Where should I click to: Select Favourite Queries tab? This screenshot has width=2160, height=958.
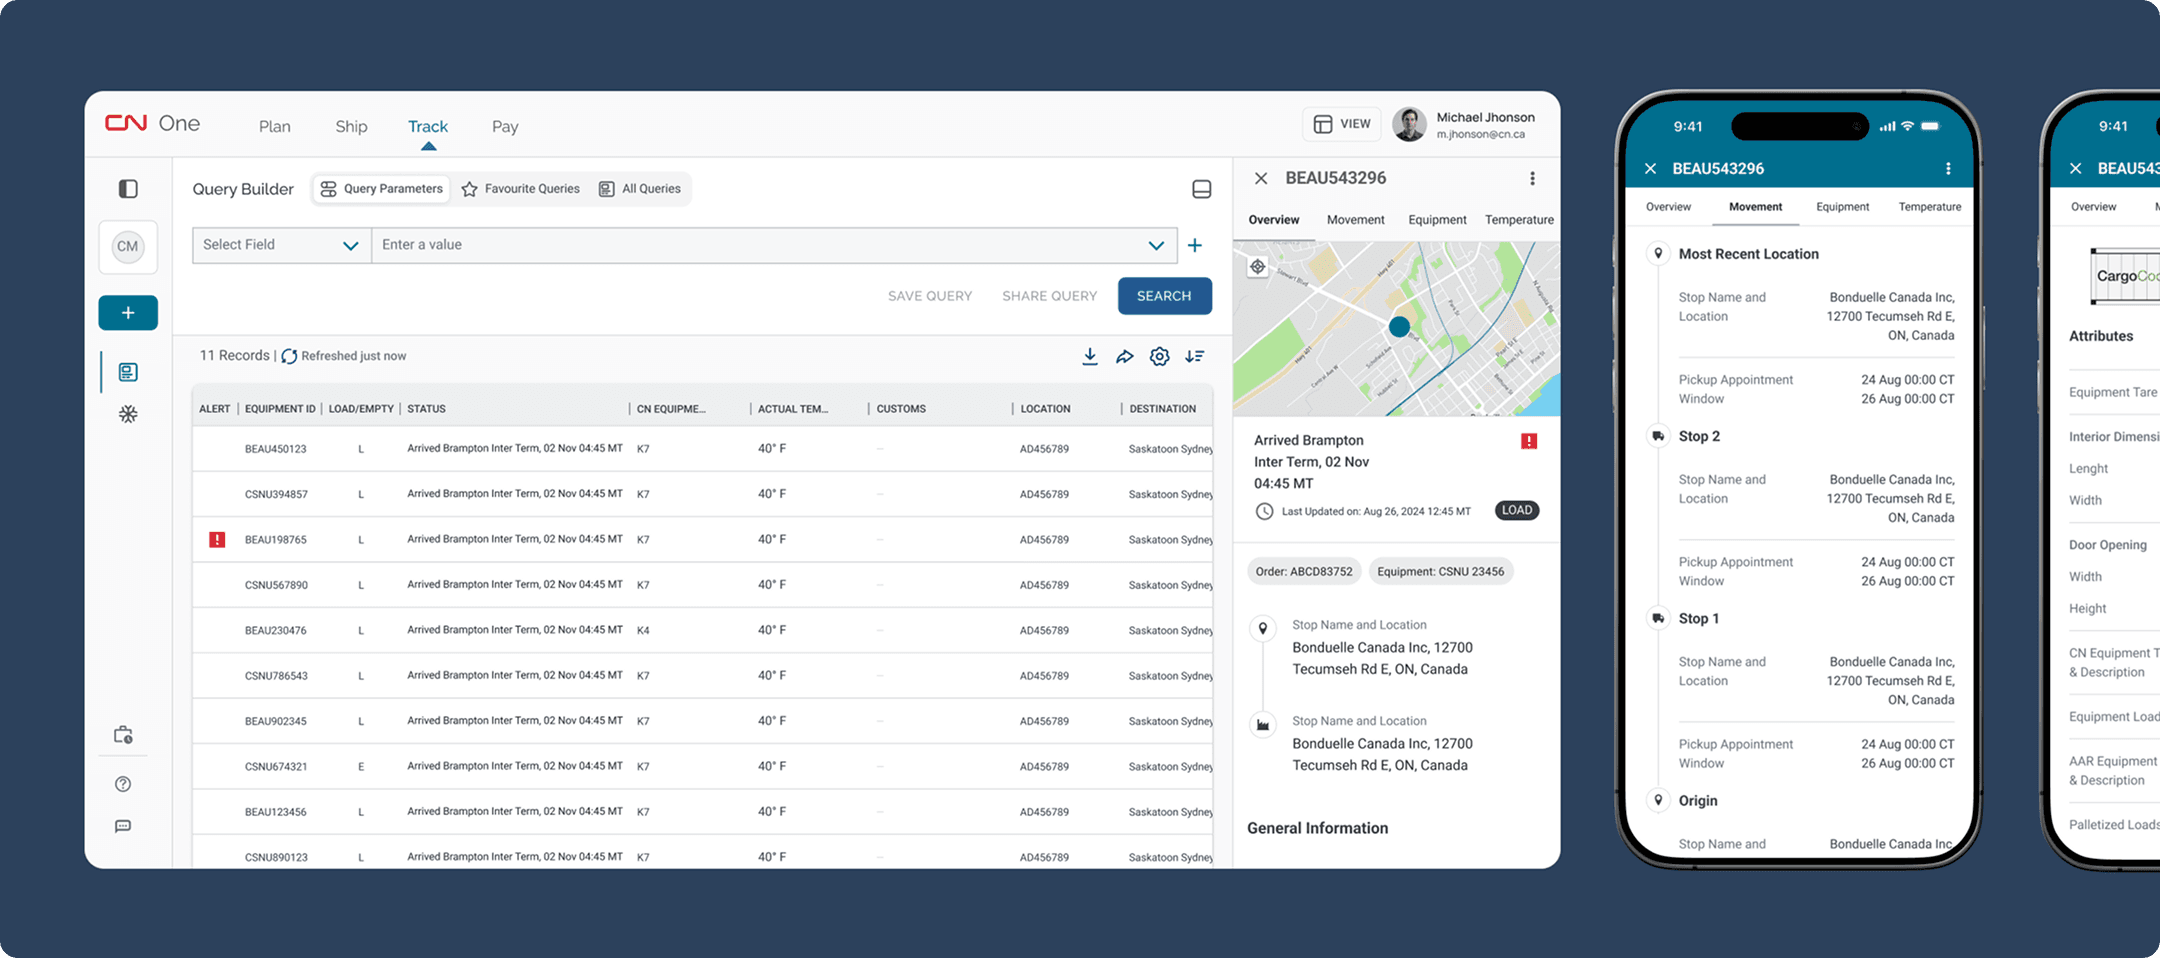point(520,189)
